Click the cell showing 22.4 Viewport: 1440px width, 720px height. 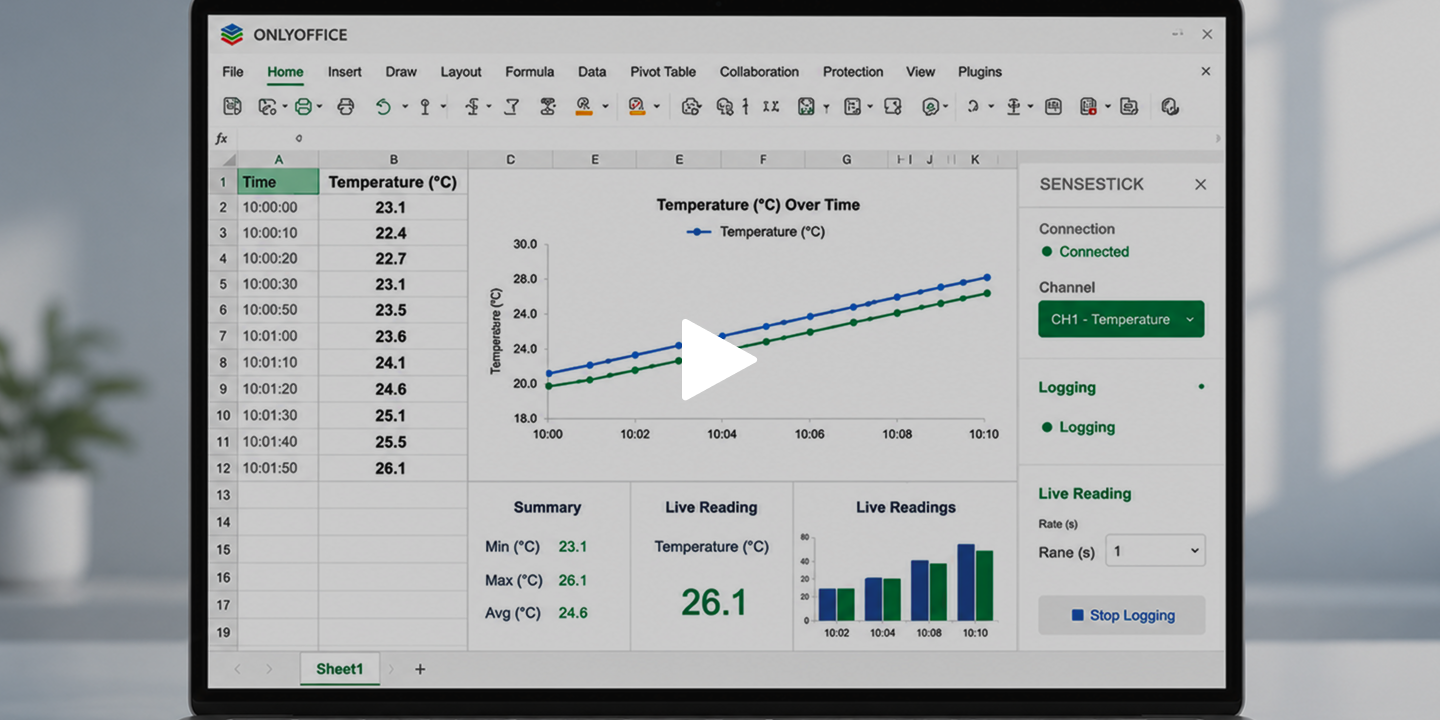(394, 233)
